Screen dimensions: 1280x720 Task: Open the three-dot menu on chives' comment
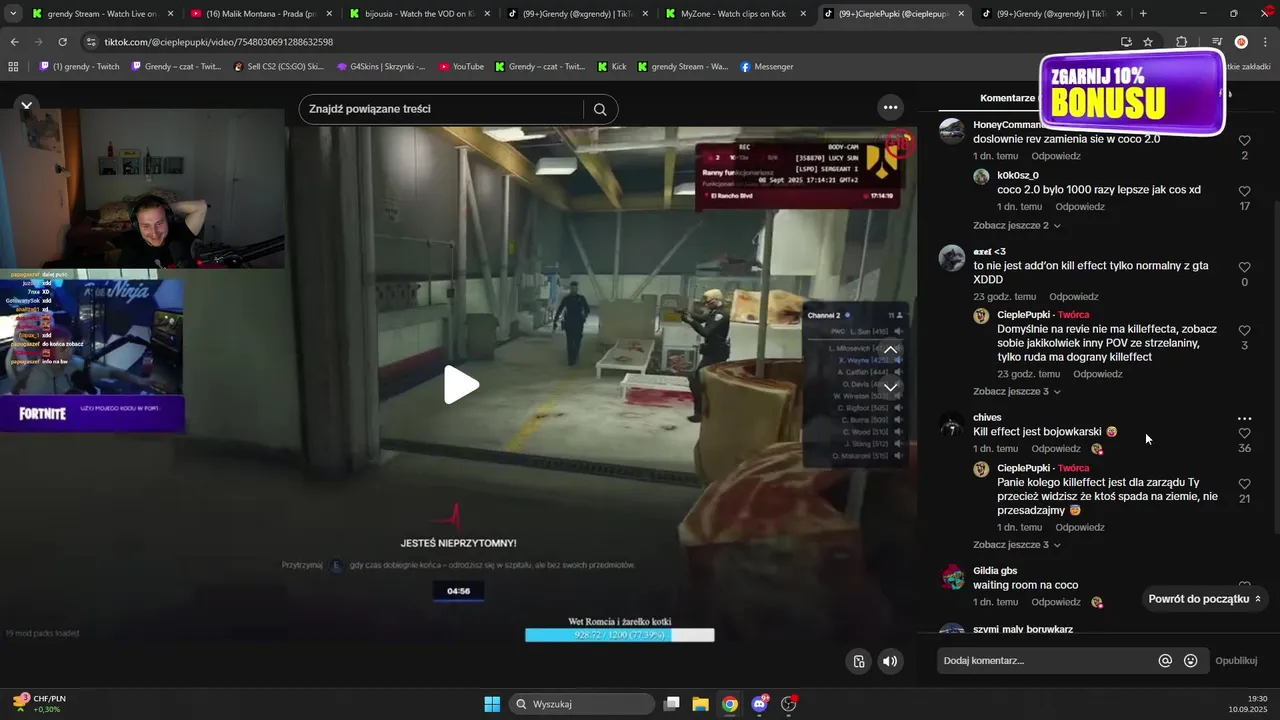coord(1244,419)
